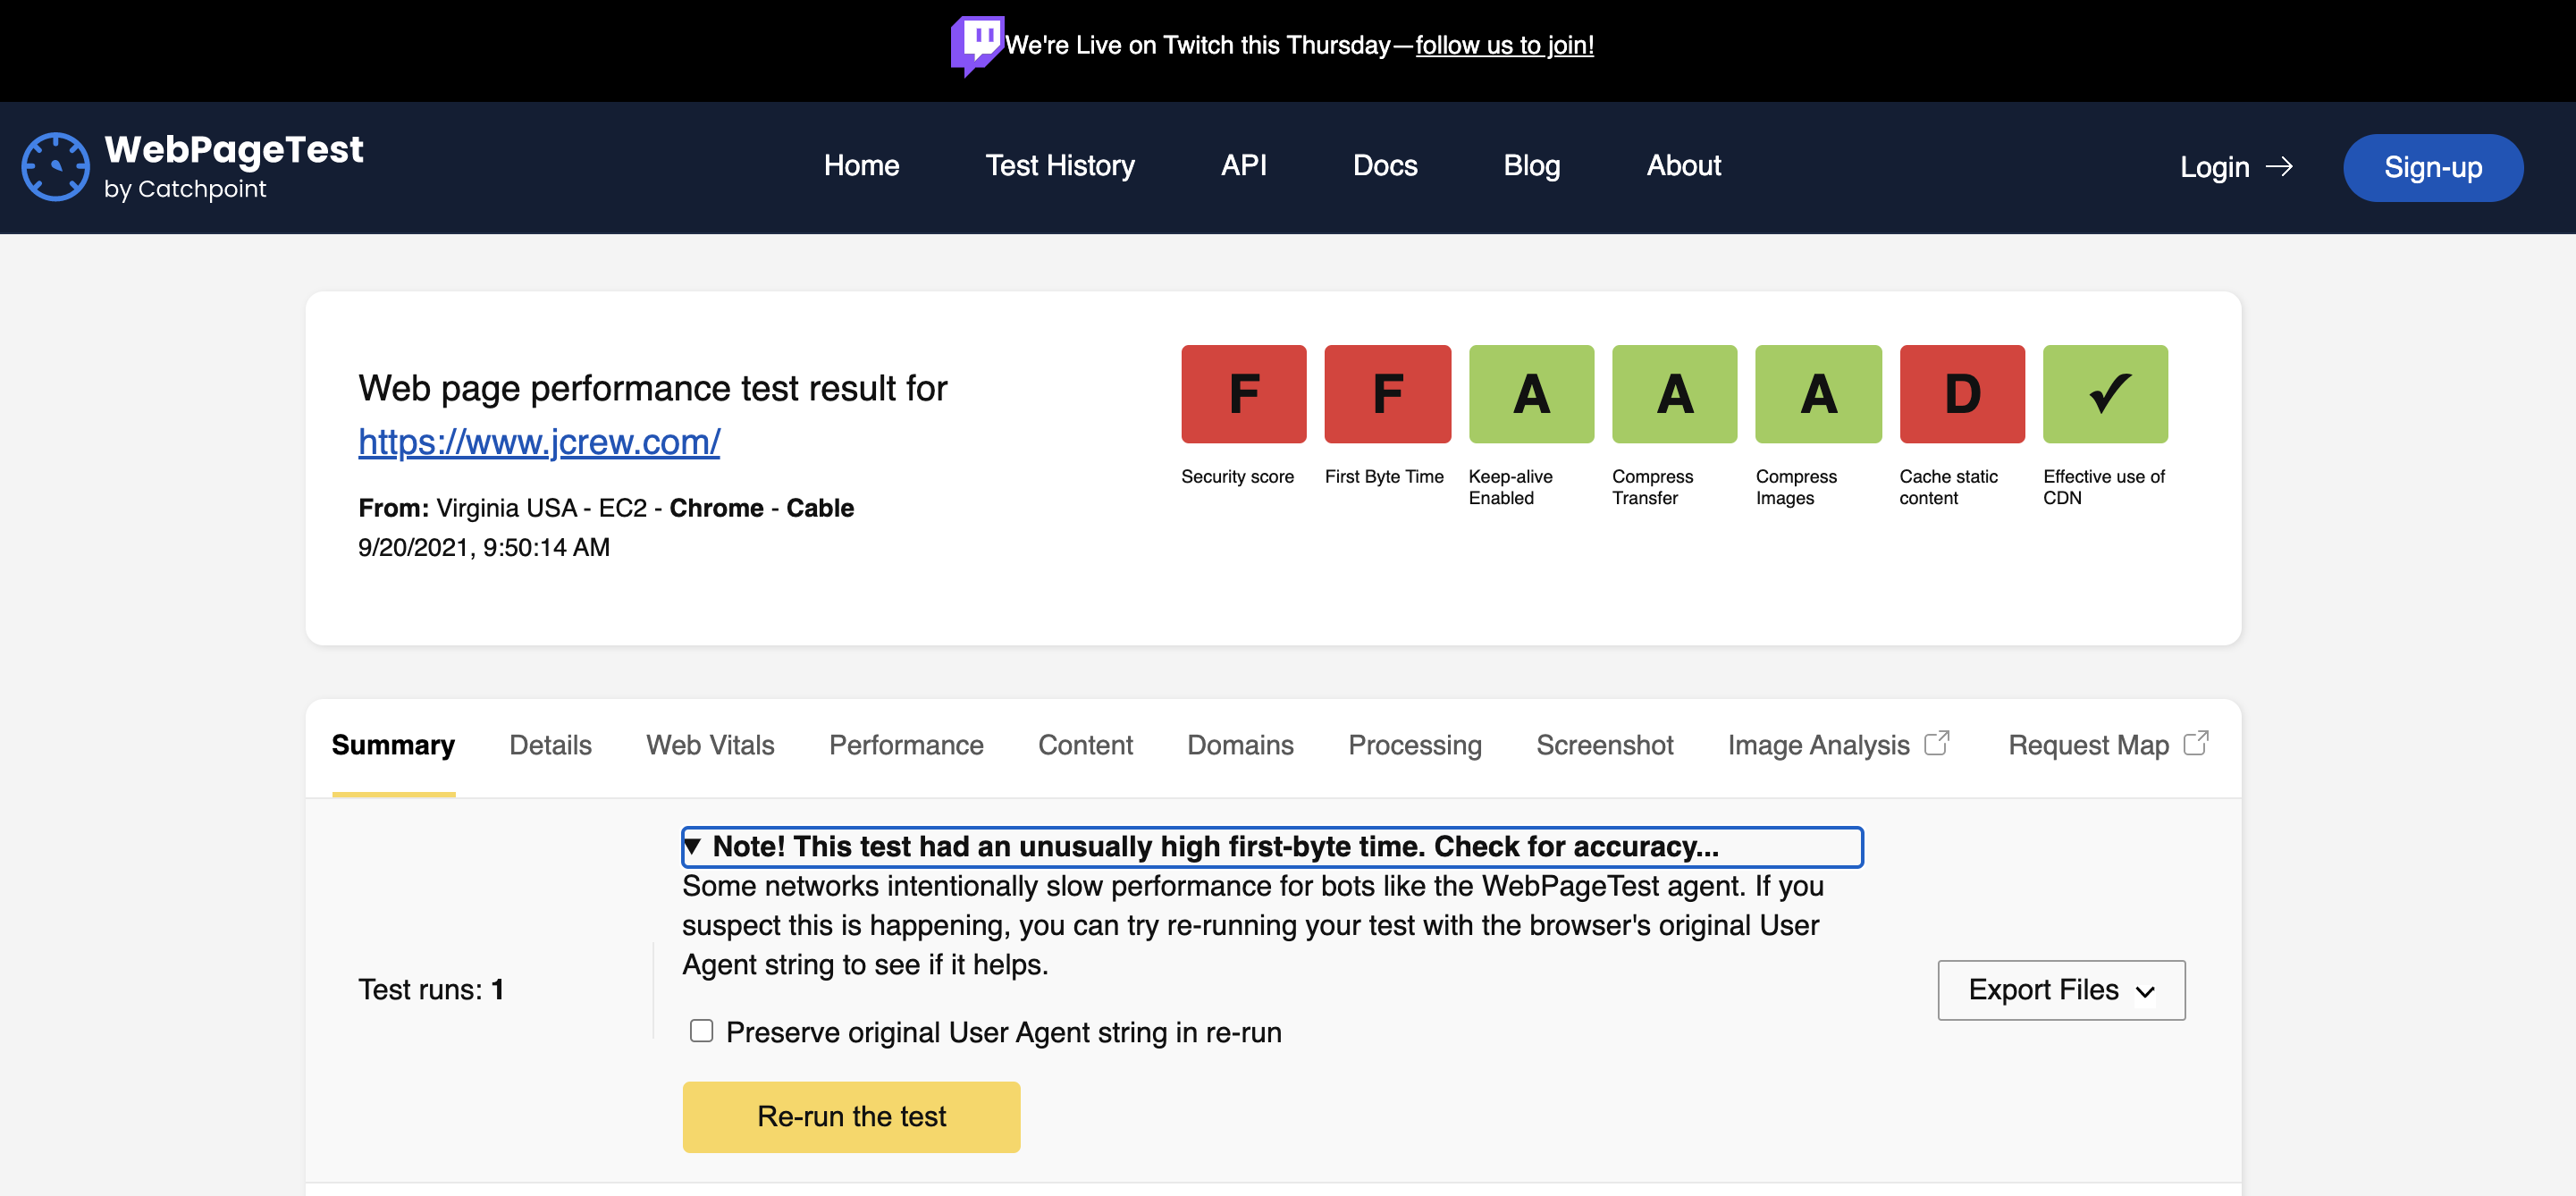Click the Keep-alive Enabled A grade
The height and width of the screenshot is (1196, 2576).
coord(1530,394)
